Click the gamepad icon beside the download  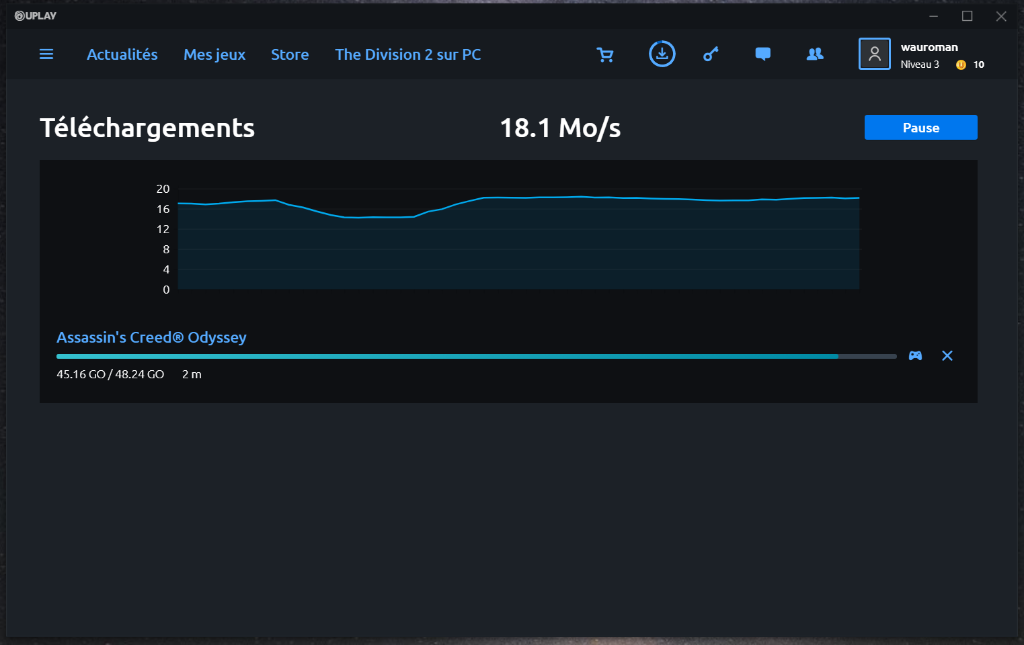(915, 356)
